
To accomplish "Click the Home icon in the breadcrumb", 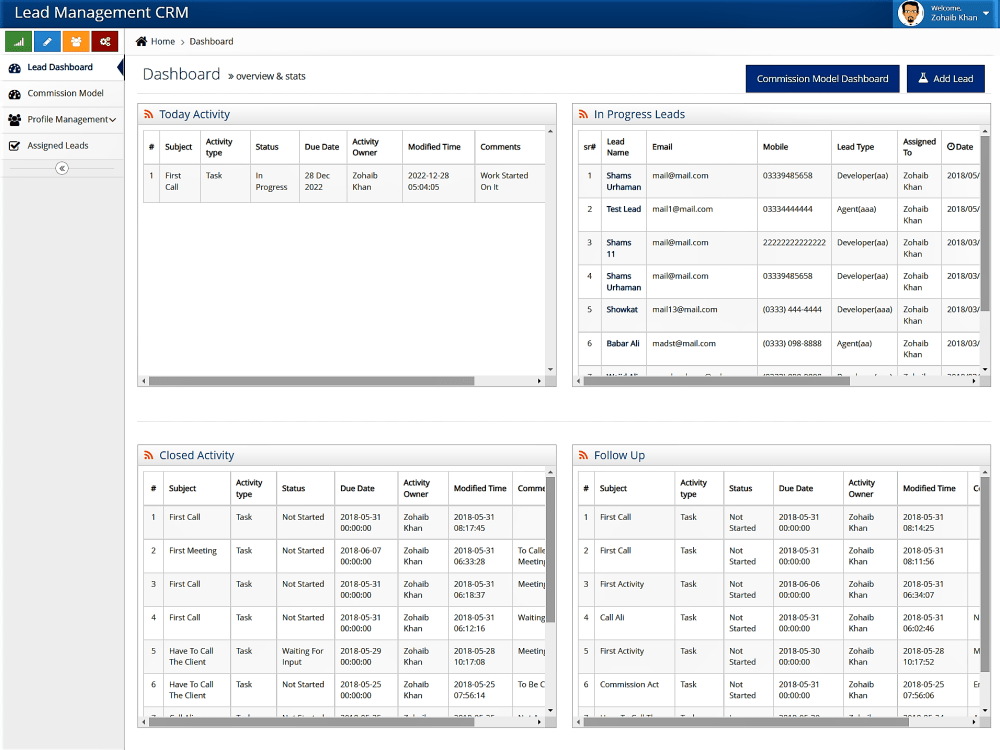I will click(142, 41).
